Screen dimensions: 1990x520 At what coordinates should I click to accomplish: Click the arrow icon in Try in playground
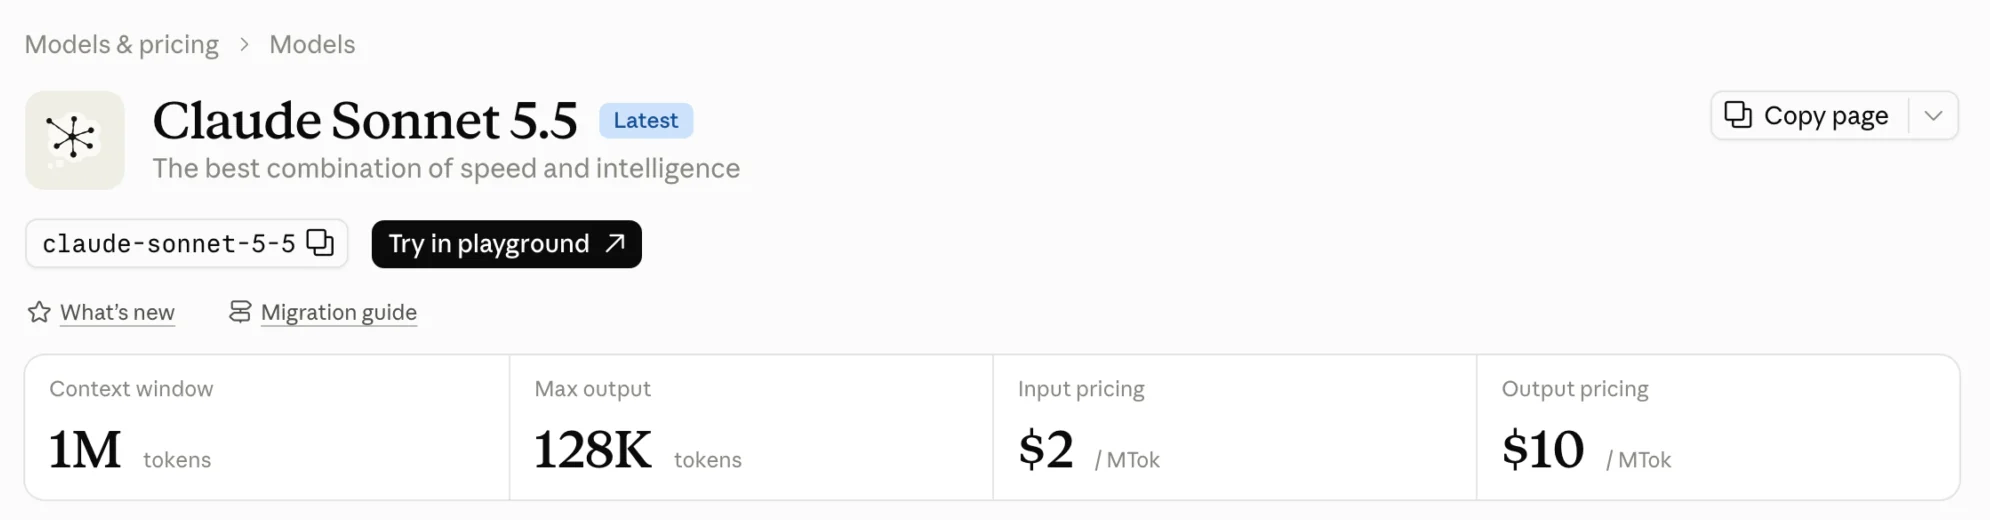(x=616, y=243)
